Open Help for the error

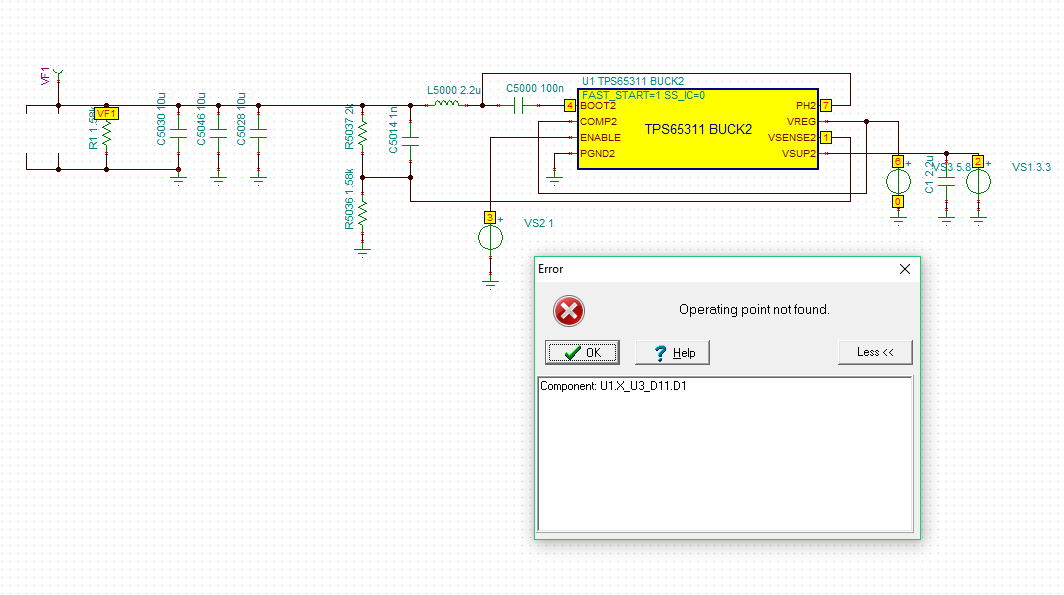(x=672, y=352)
